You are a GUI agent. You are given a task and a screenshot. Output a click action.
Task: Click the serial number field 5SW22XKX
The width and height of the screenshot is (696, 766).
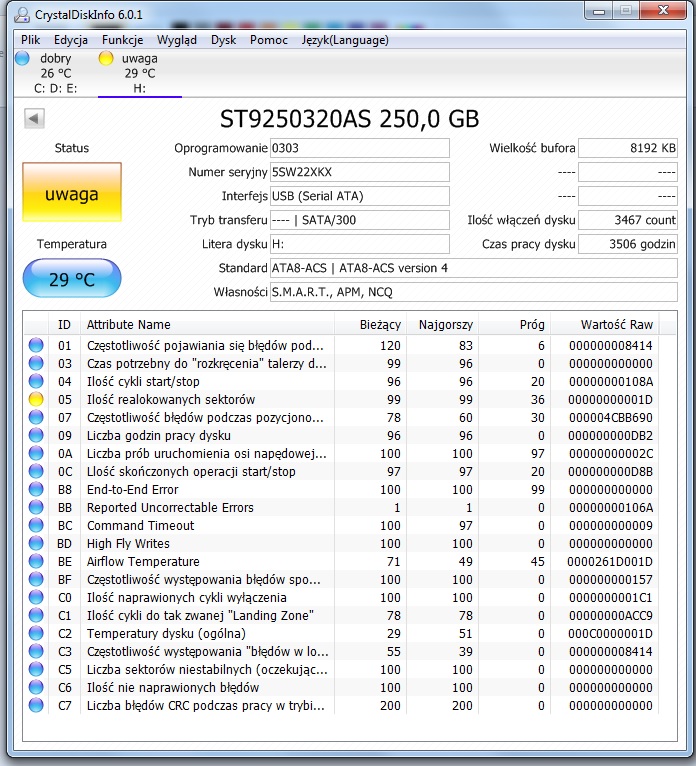tap(359, 172)
